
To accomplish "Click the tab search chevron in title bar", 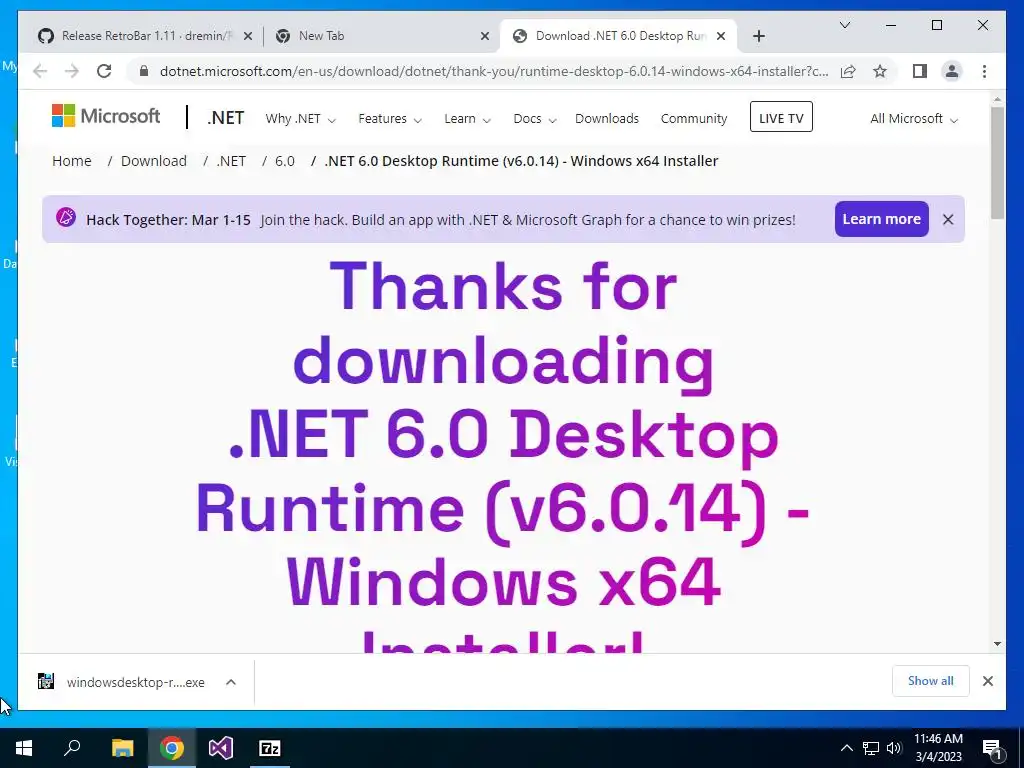I will [x=844, y=25].
